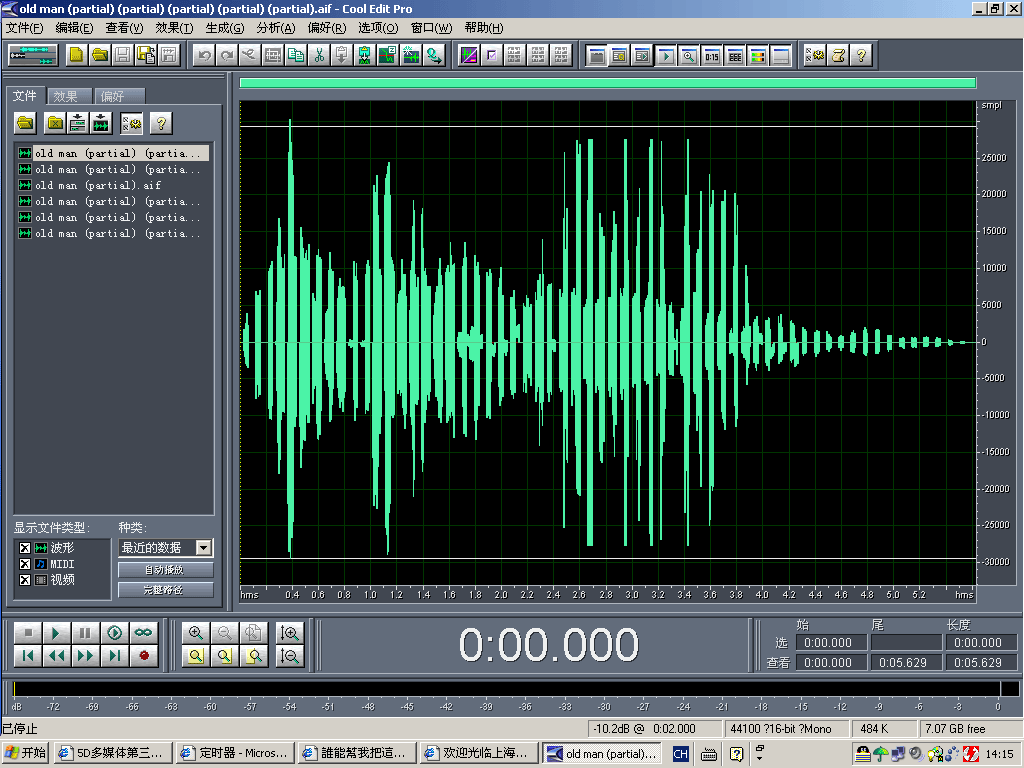Toggle the MIDI file type checkbox
Viewport: 1024px width, 768px height.
pyautogui.click(x=25, y=564)
